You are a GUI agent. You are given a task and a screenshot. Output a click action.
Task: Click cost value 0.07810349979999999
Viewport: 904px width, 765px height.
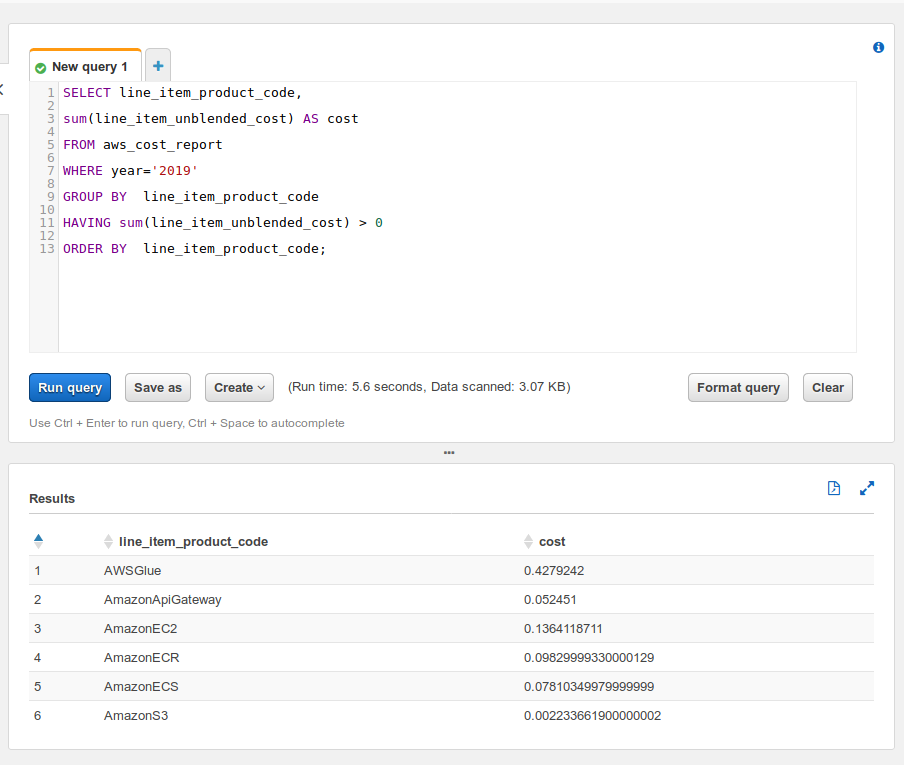coord(589,687)
